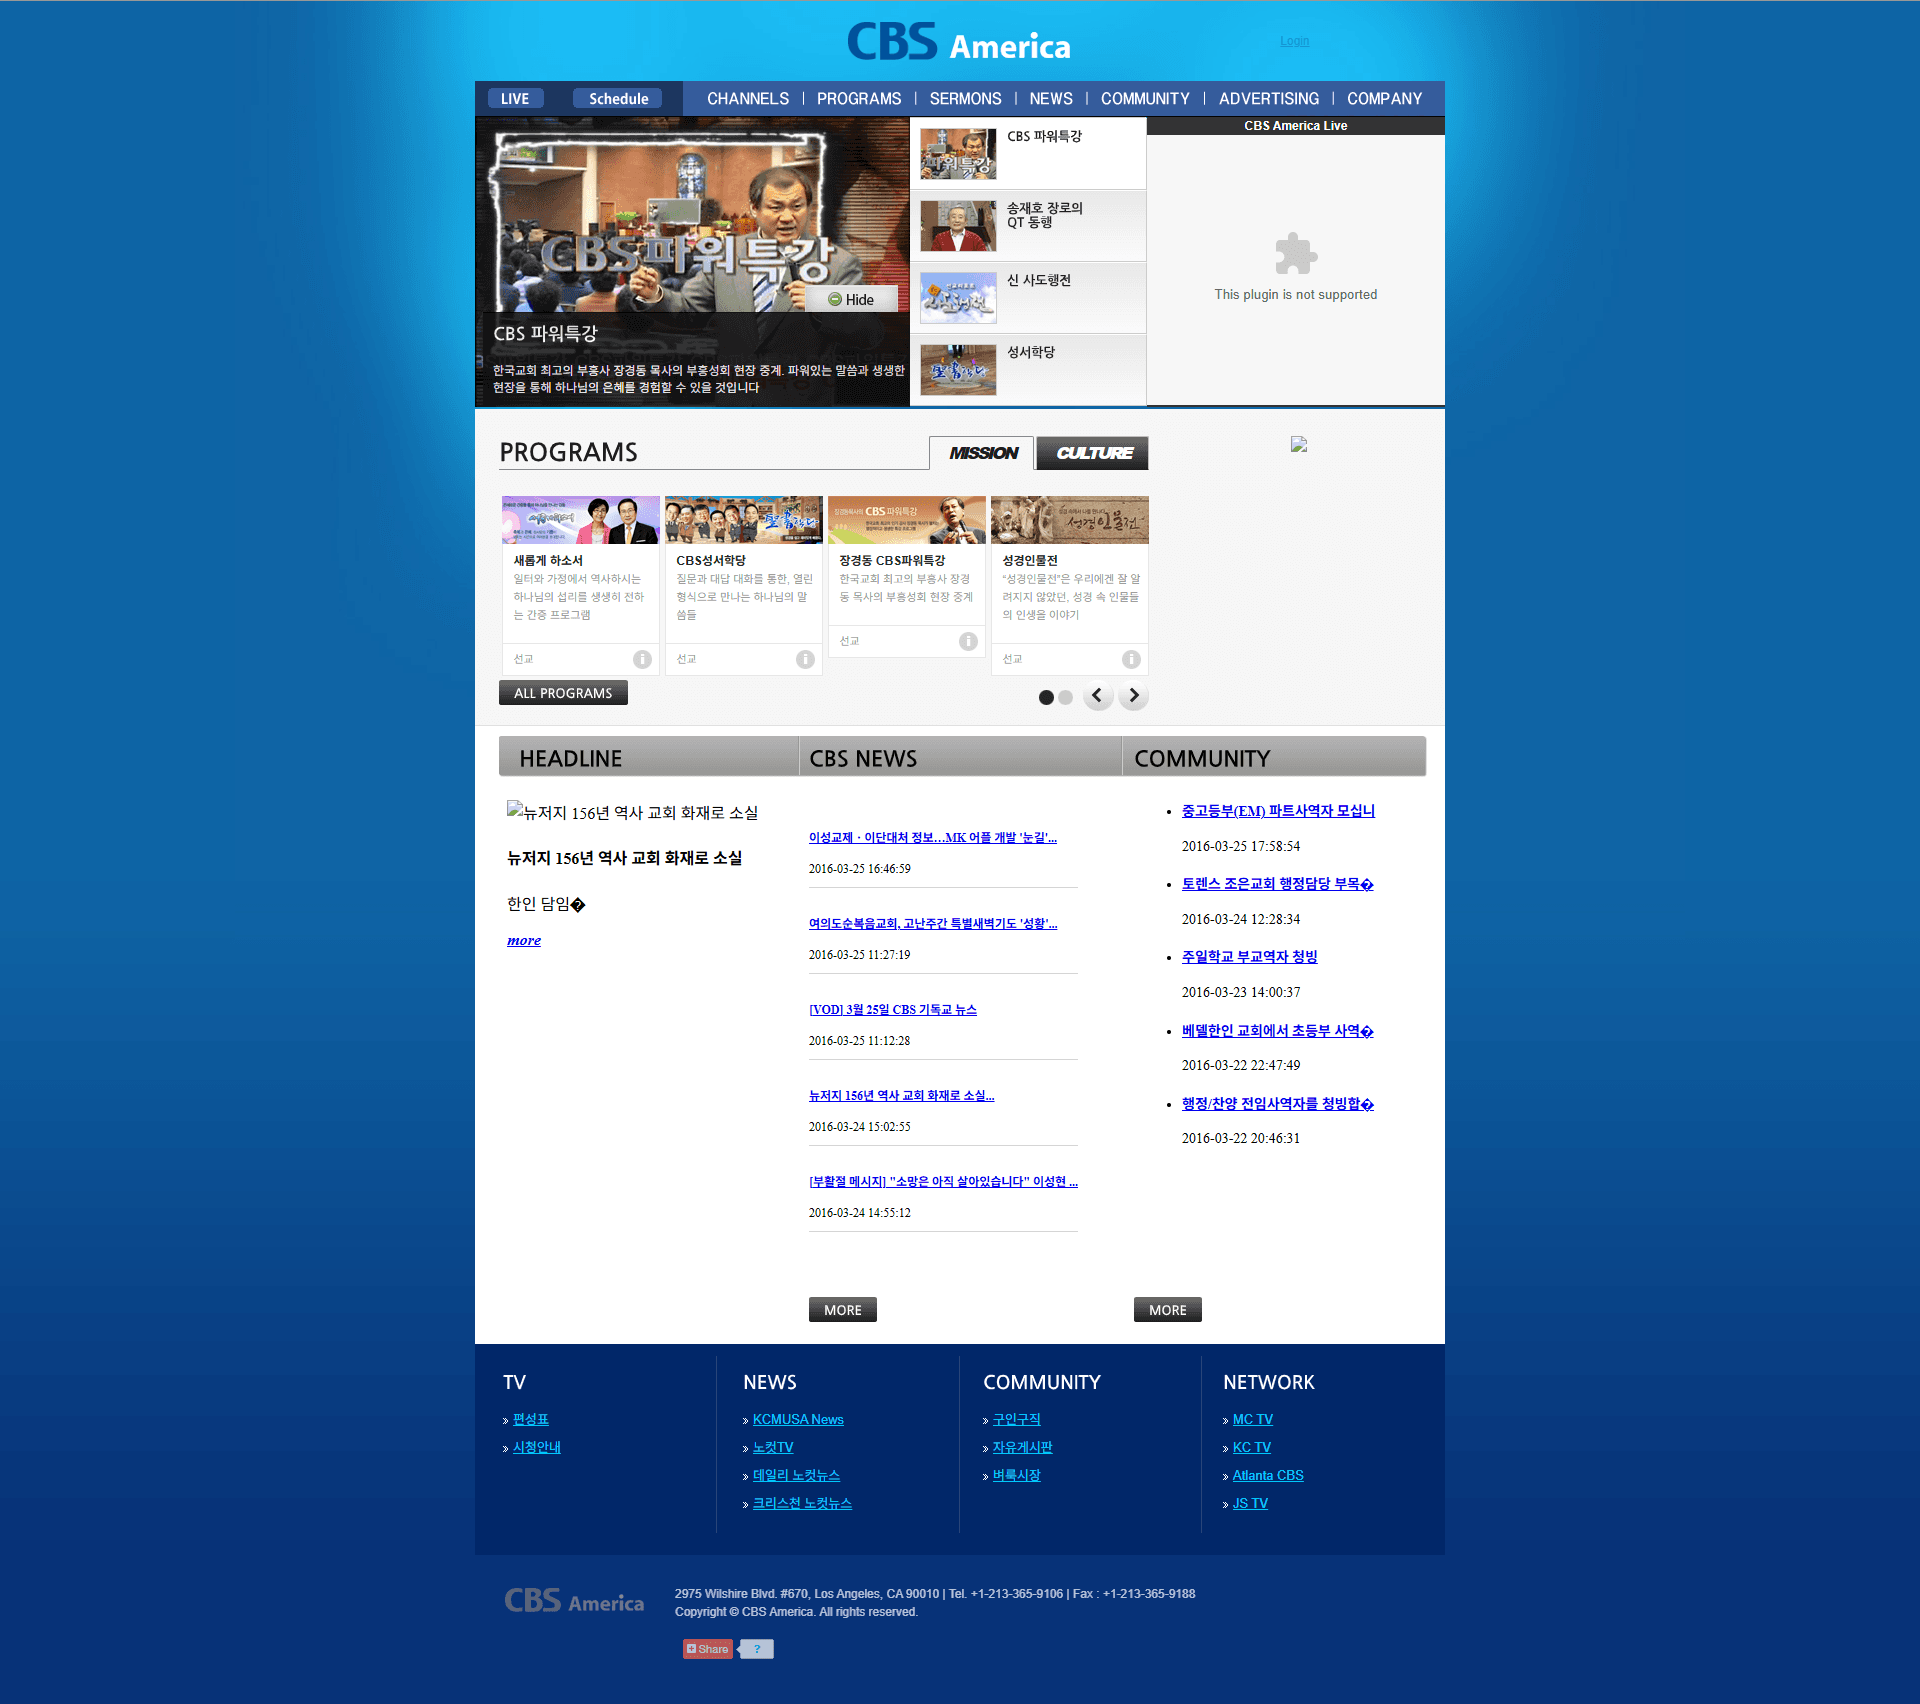Open the 구인구직 footer link
The width and height of the screenshot is (1920, 1704).
[x=1017, y=1420]
